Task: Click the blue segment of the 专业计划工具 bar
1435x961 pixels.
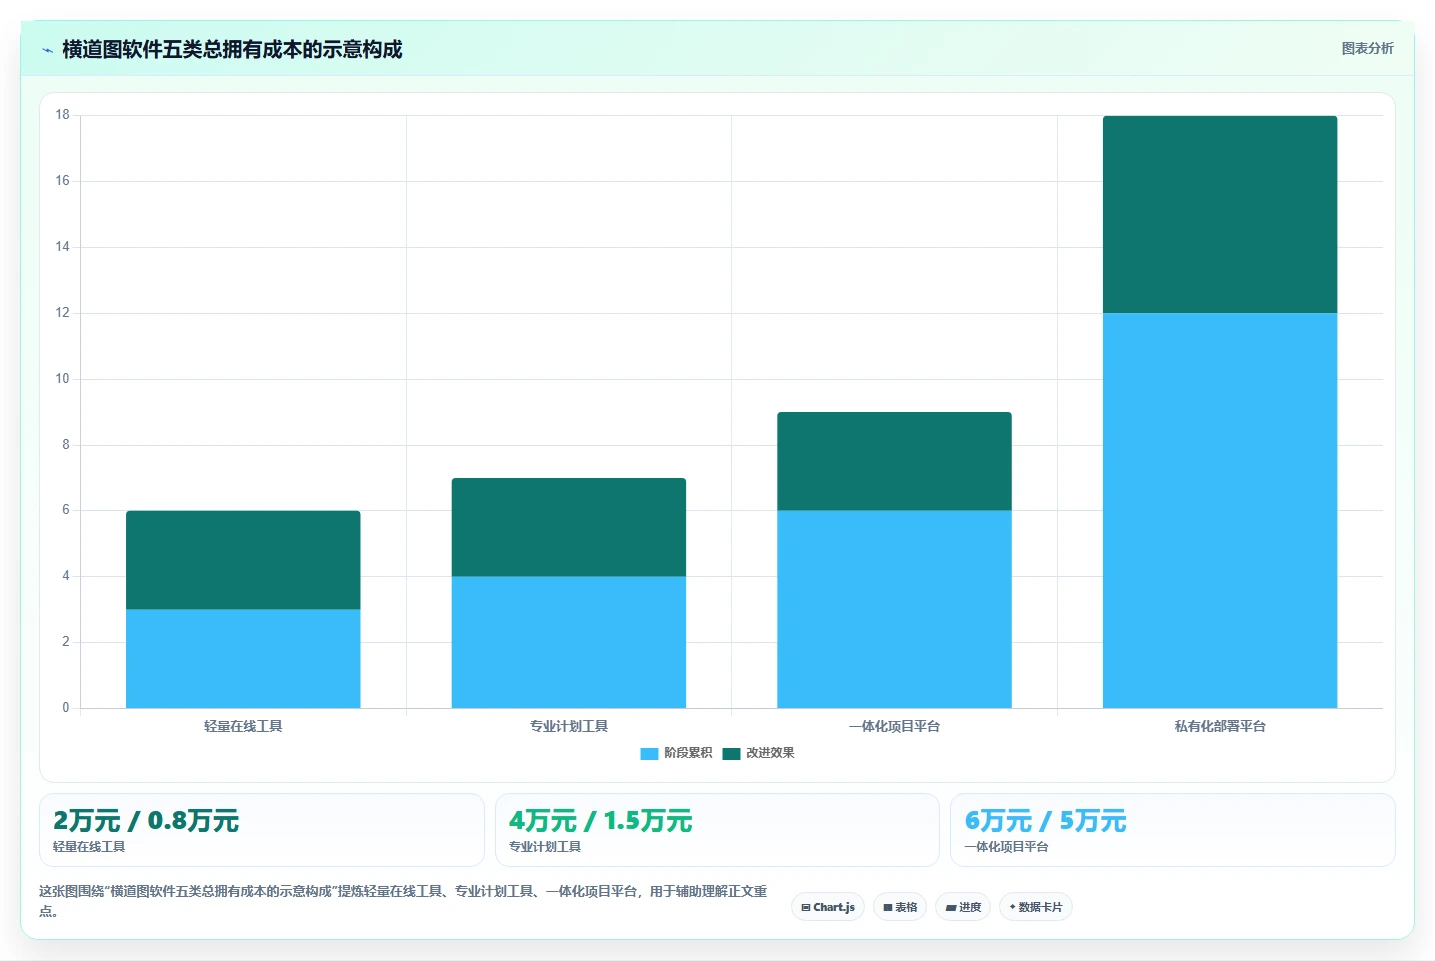Action: click(x=569, y=642)
